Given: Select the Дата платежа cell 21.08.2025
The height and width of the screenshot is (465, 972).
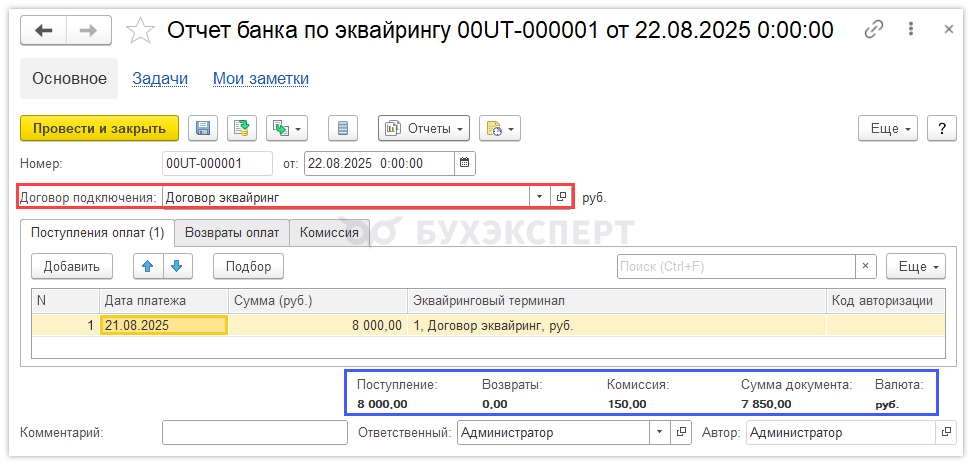Looking at the screenshot, I should [164, 326].
